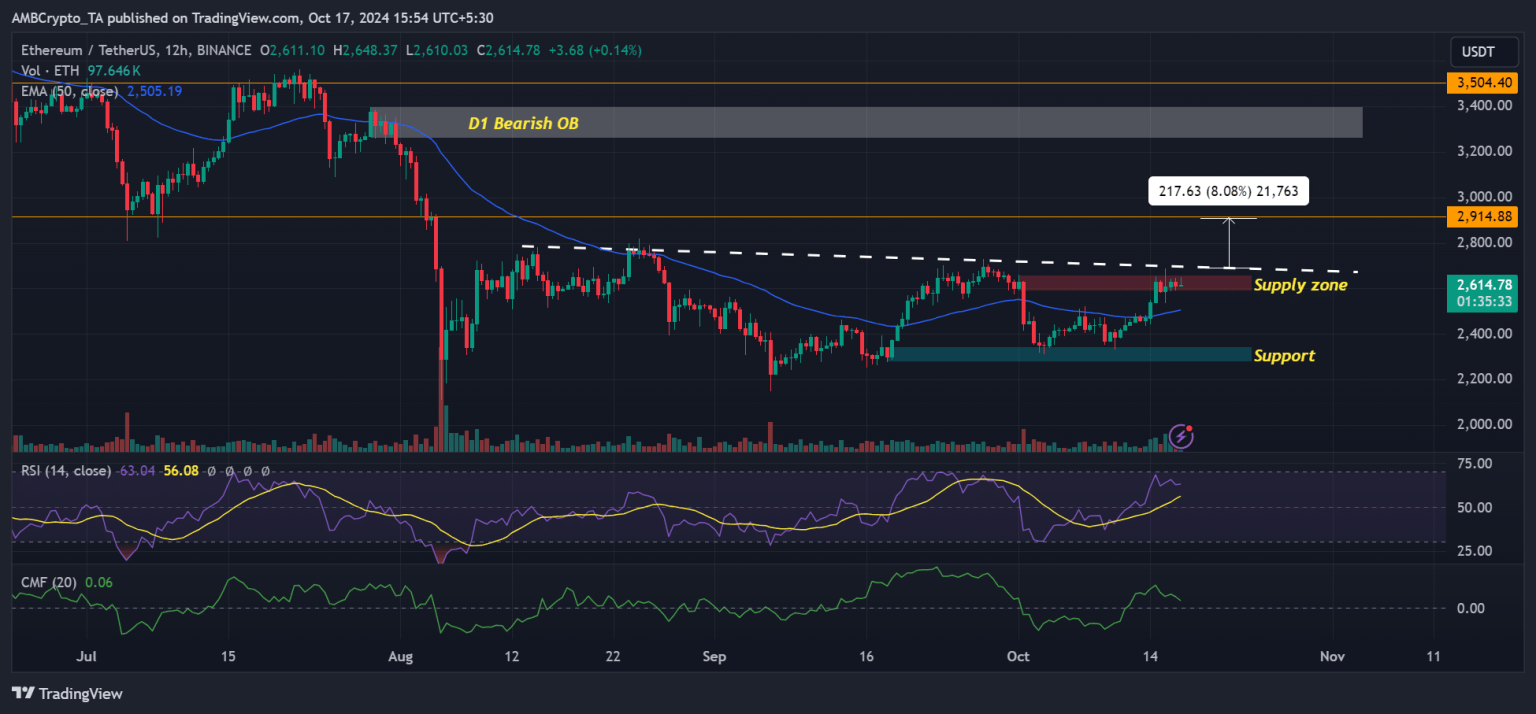Viewport: 1536px width, 714px height.
Task: Select the Support annotation text
Action: (x=1284, y=356)
